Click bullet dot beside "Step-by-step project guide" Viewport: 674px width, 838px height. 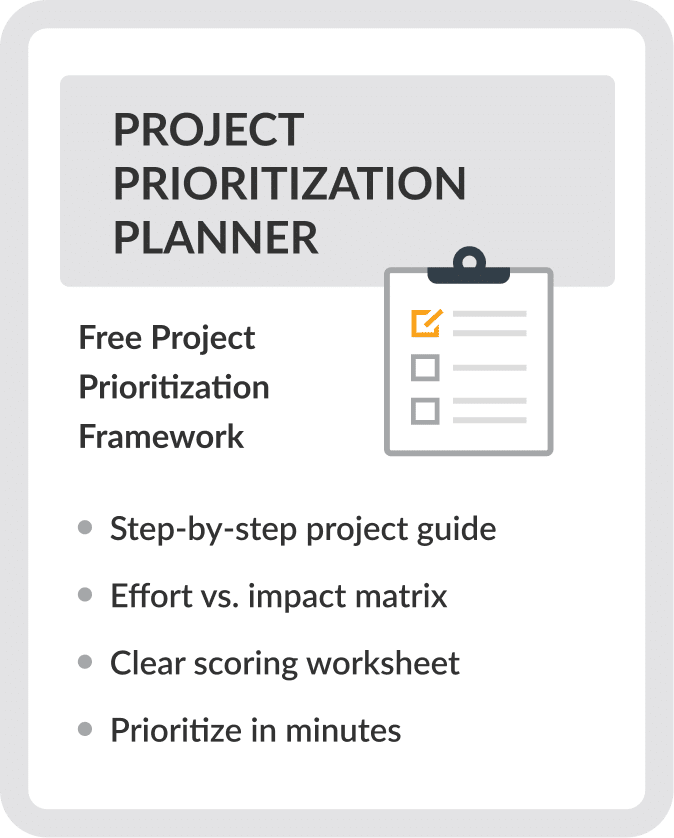coord(86,527)
